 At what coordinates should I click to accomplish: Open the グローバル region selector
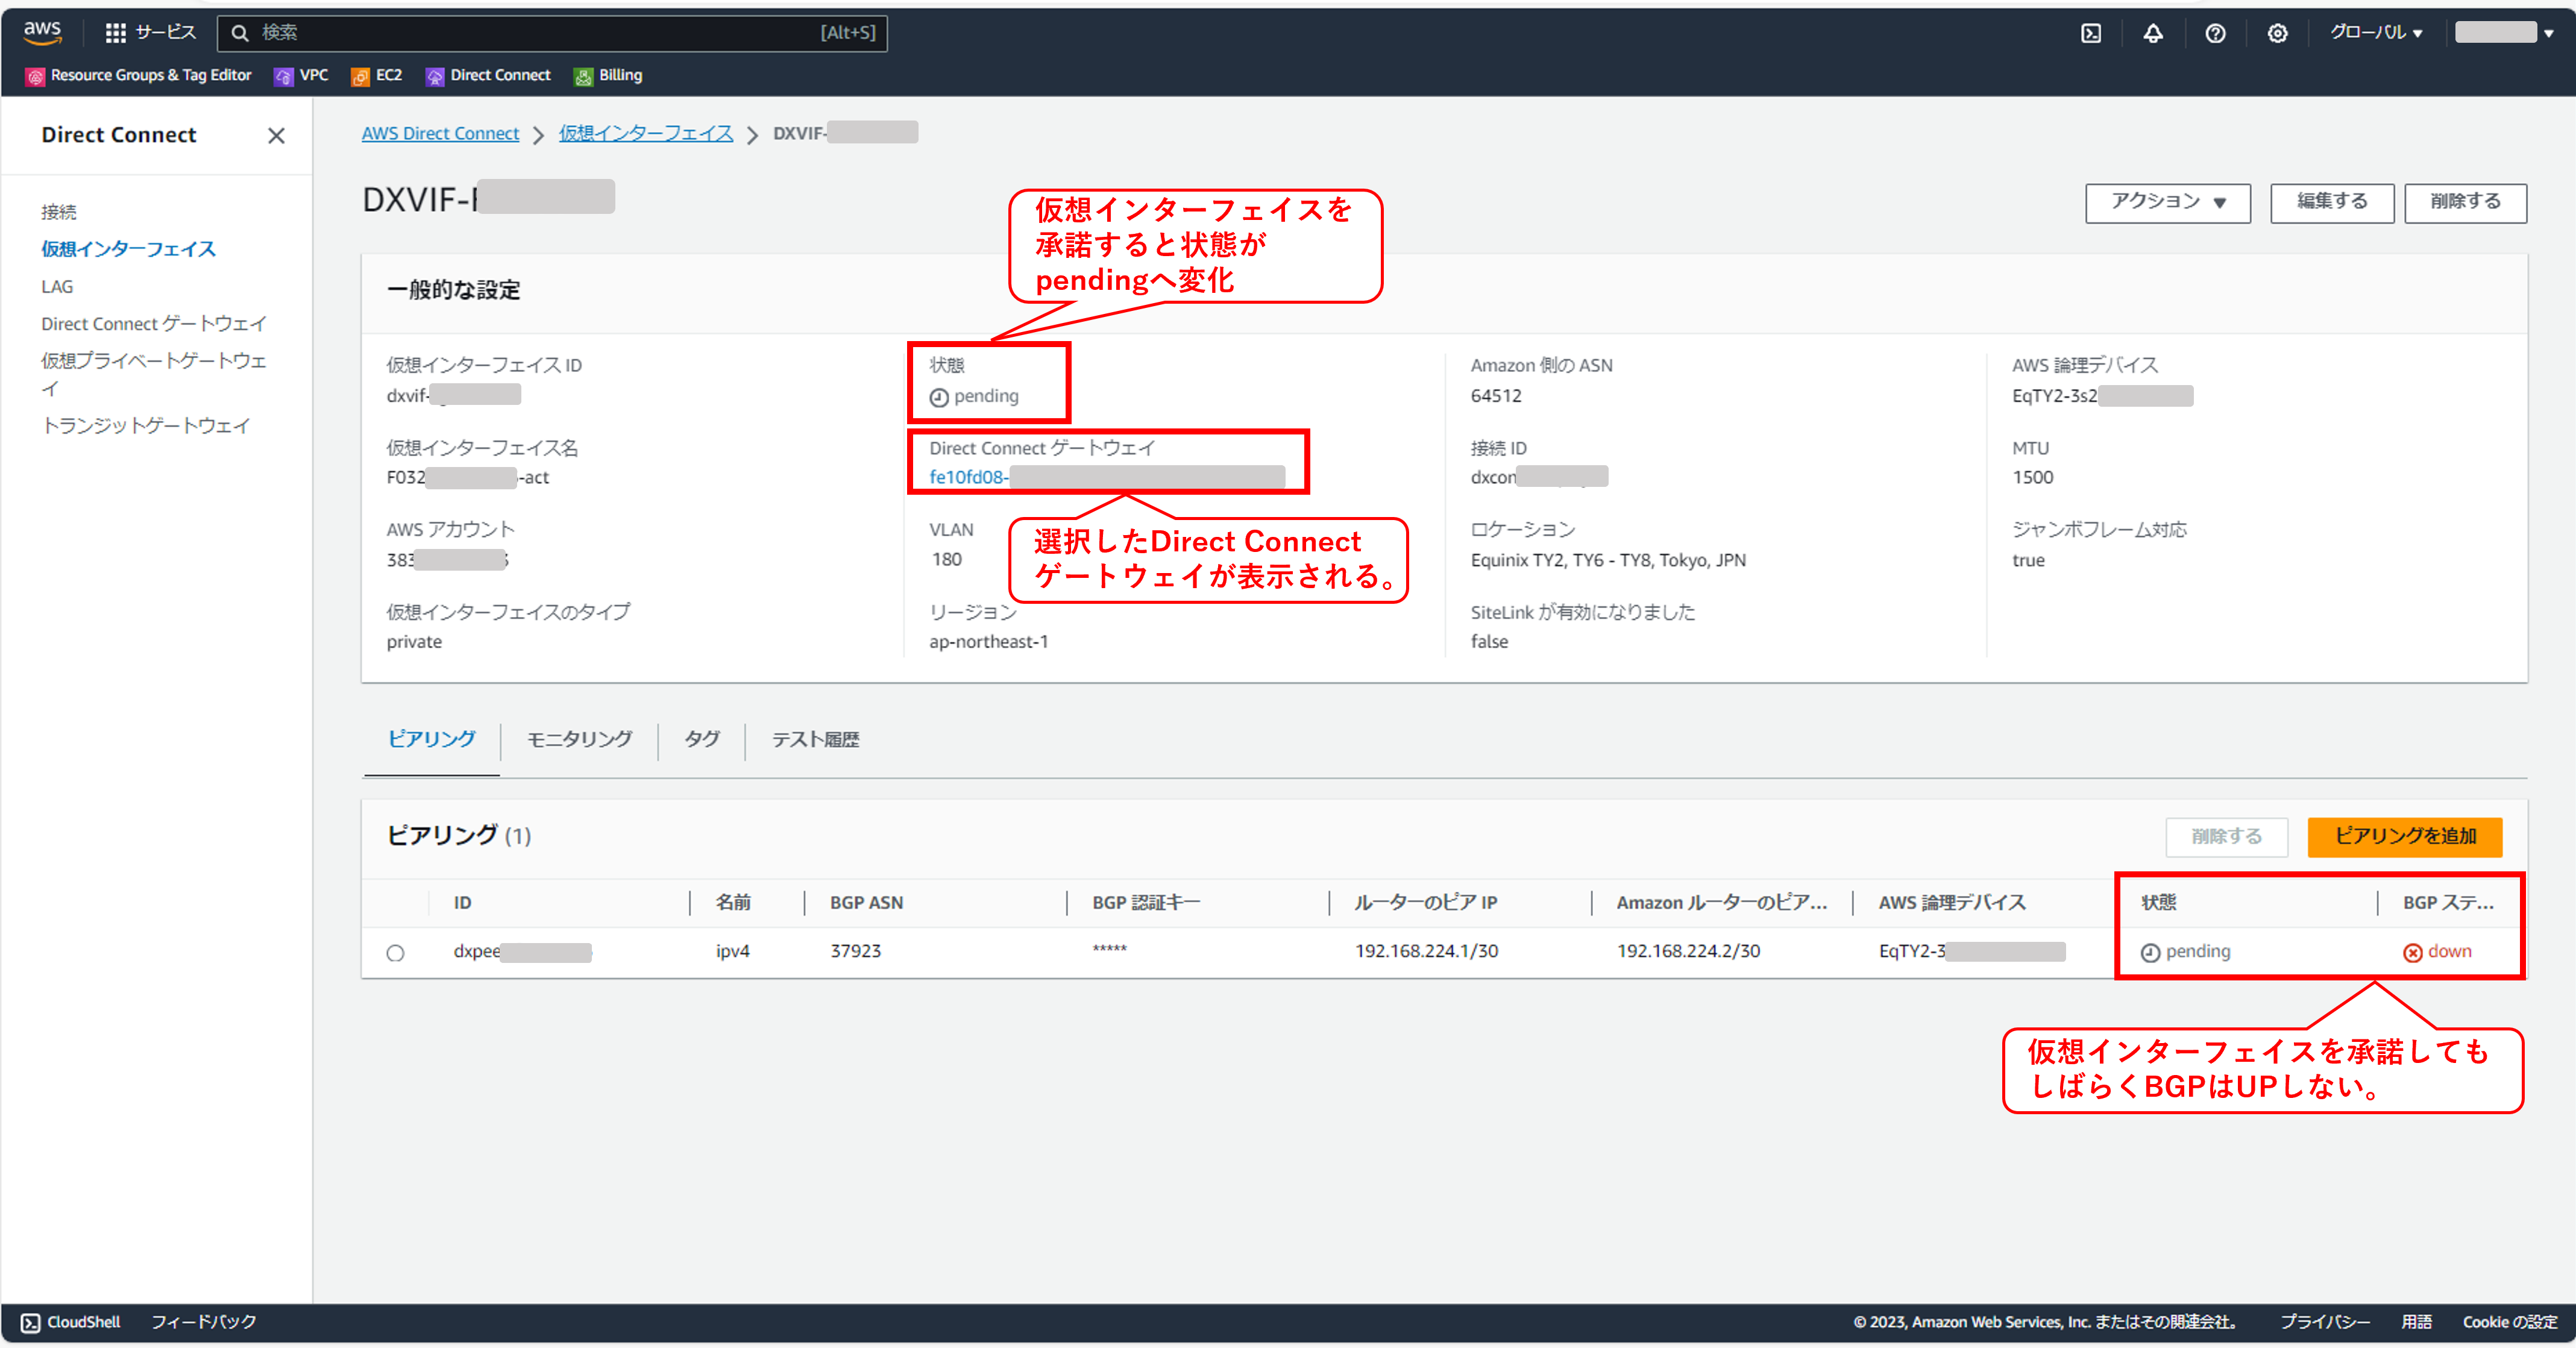pos(2376,32)
